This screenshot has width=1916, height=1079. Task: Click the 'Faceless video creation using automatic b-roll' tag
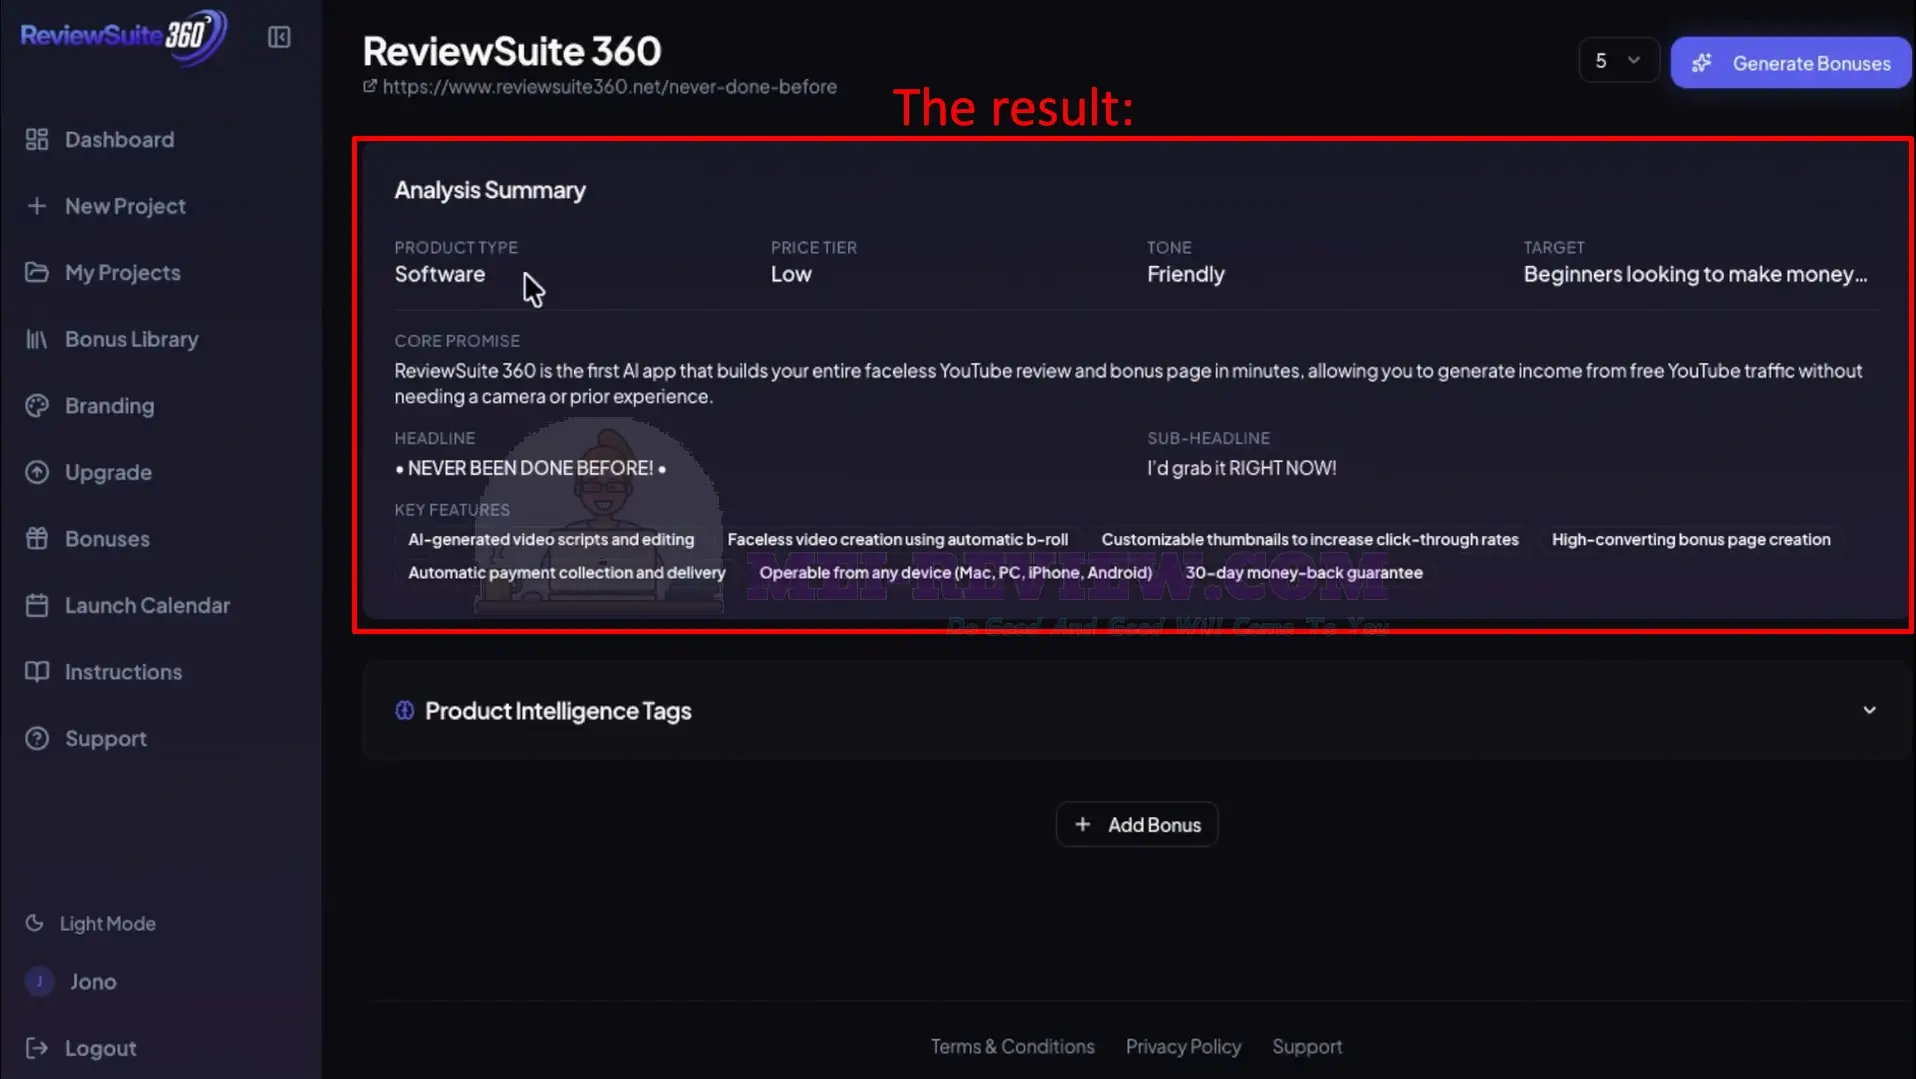[x=897, y=539]
